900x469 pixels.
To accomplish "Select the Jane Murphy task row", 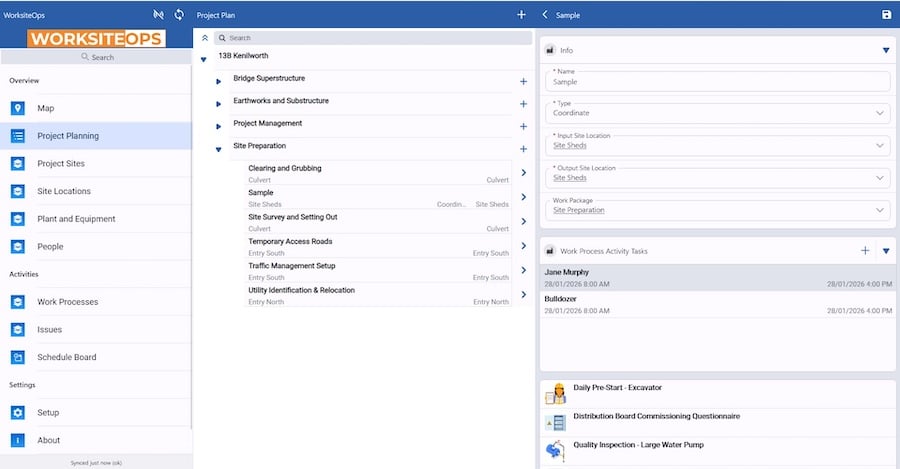I will click(x=717, y=277).
